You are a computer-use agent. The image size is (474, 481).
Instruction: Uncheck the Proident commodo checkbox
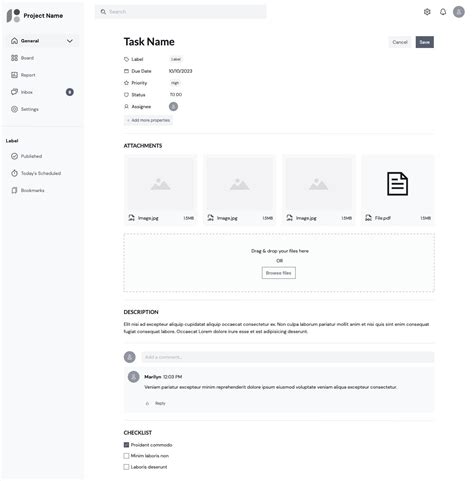(126, 445)
